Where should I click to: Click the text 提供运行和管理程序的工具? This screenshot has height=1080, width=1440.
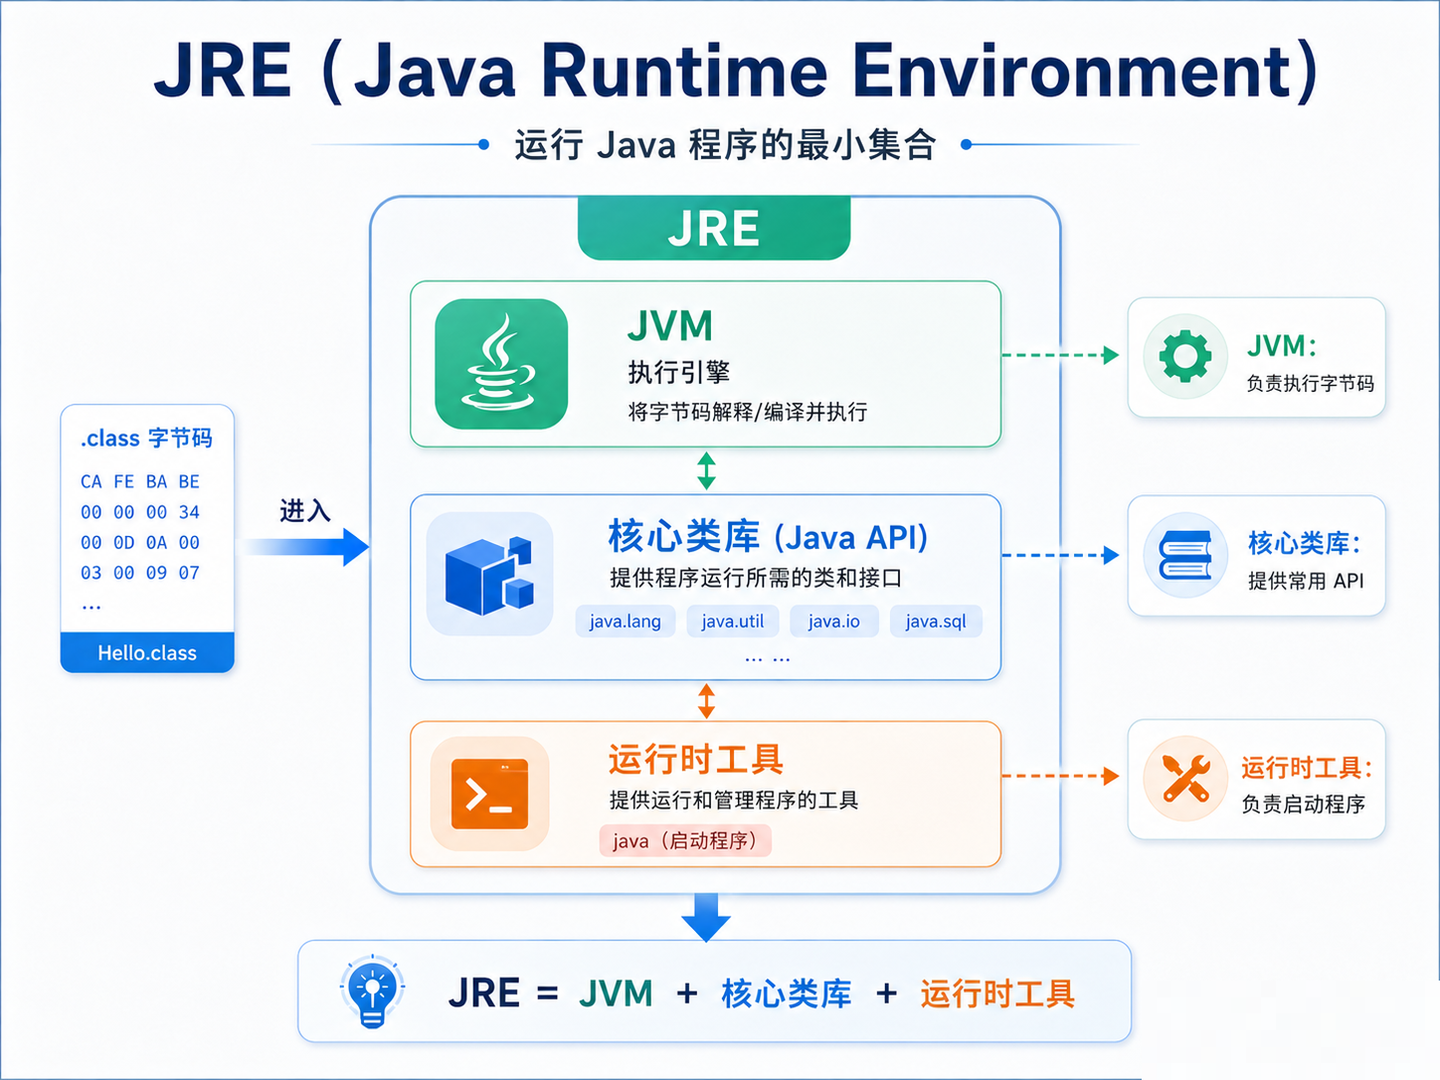(x=734, y=800)
